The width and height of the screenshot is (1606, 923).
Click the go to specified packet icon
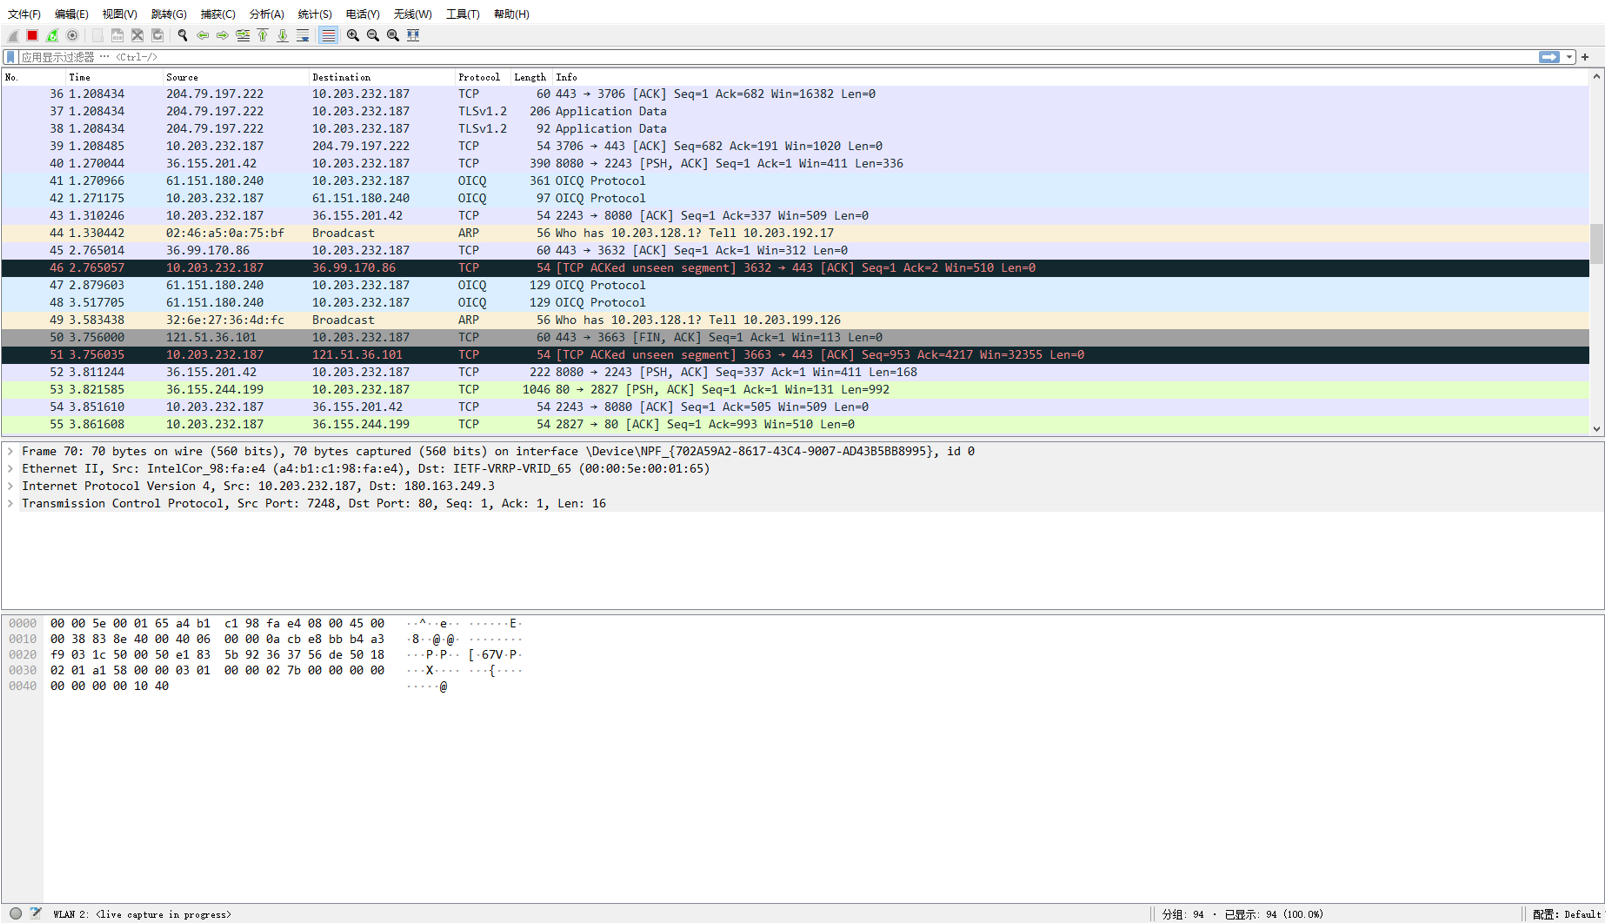(x=242, y=35)
